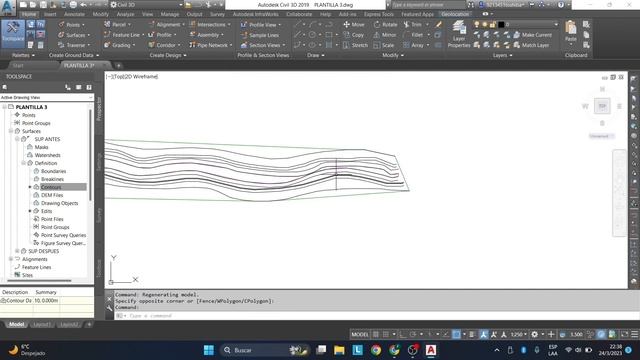This screenshot has width=640, height=360.
Task: Toggle clean screen in status bar
Action: [624, 334]
